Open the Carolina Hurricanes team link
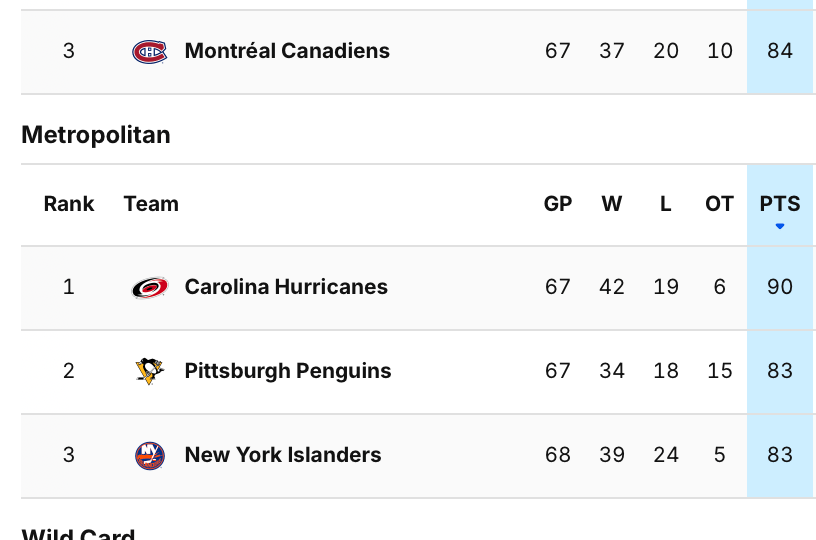 [286, 287]
